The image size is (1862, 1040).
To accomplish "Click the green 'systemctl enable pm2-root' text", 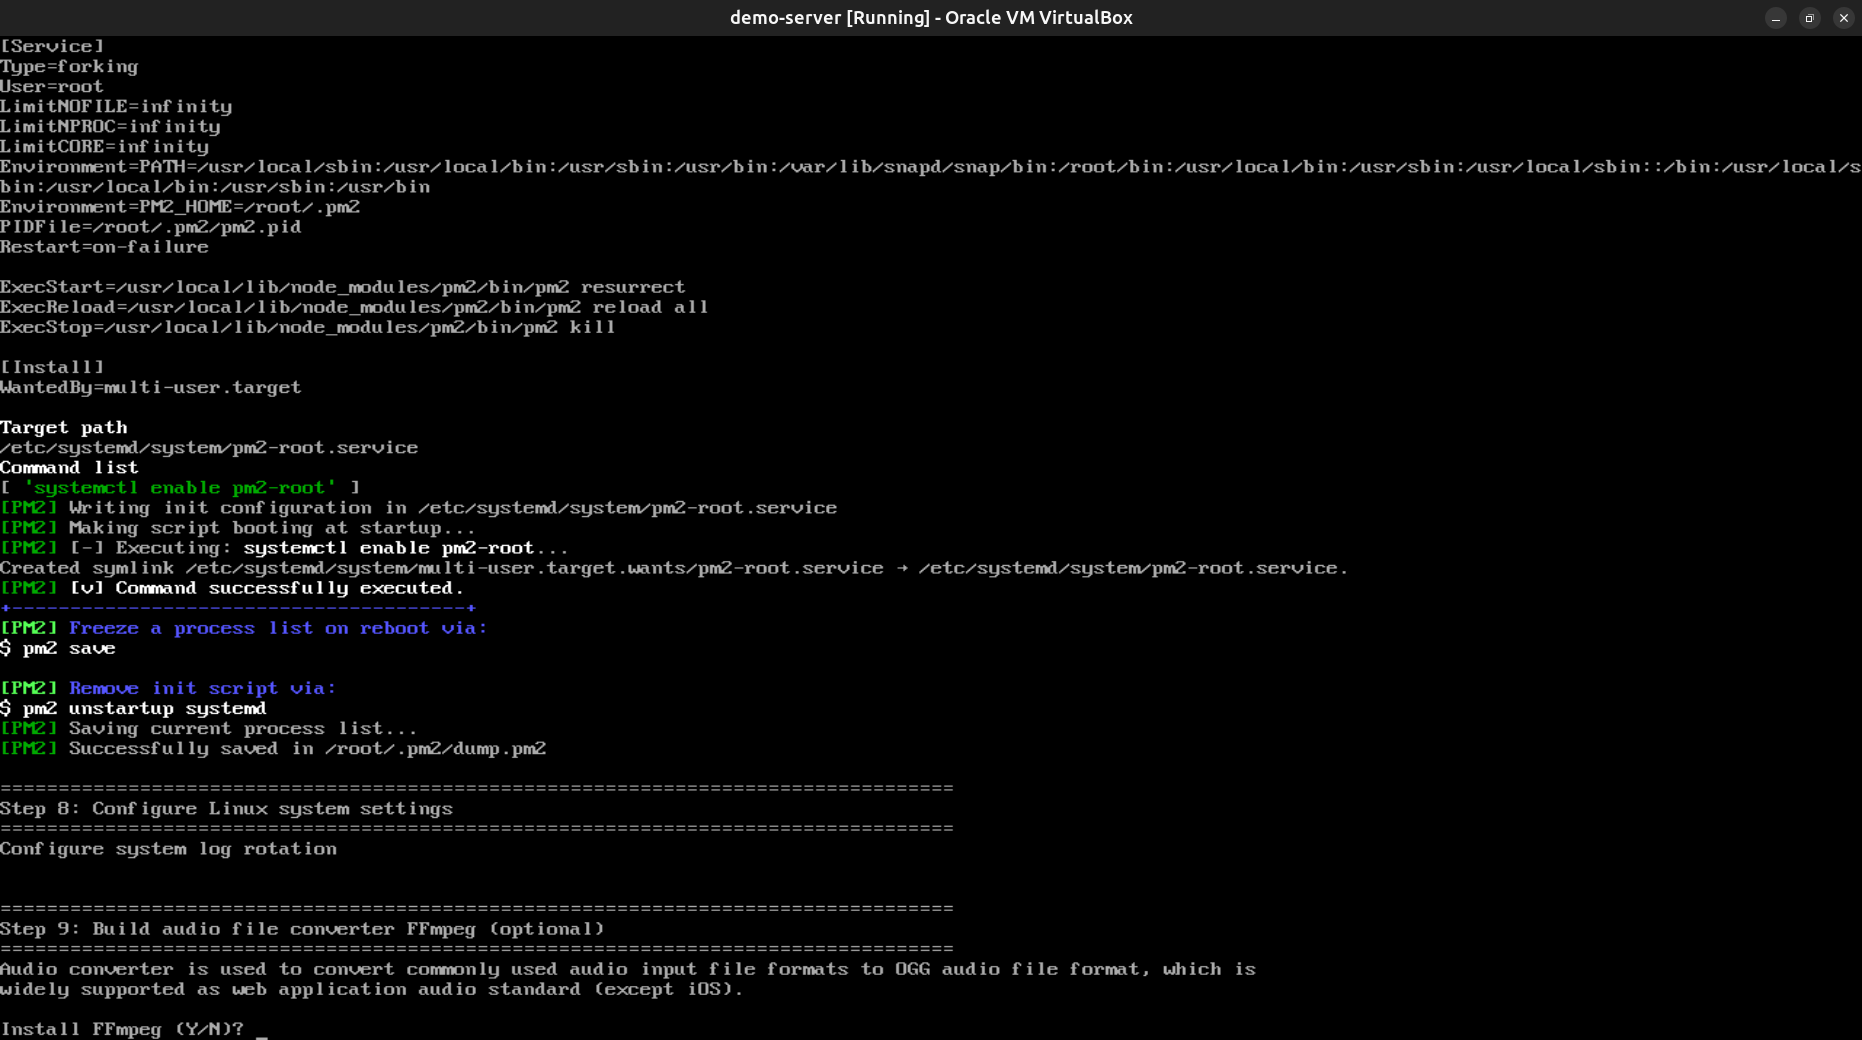I will pos(180,487).
